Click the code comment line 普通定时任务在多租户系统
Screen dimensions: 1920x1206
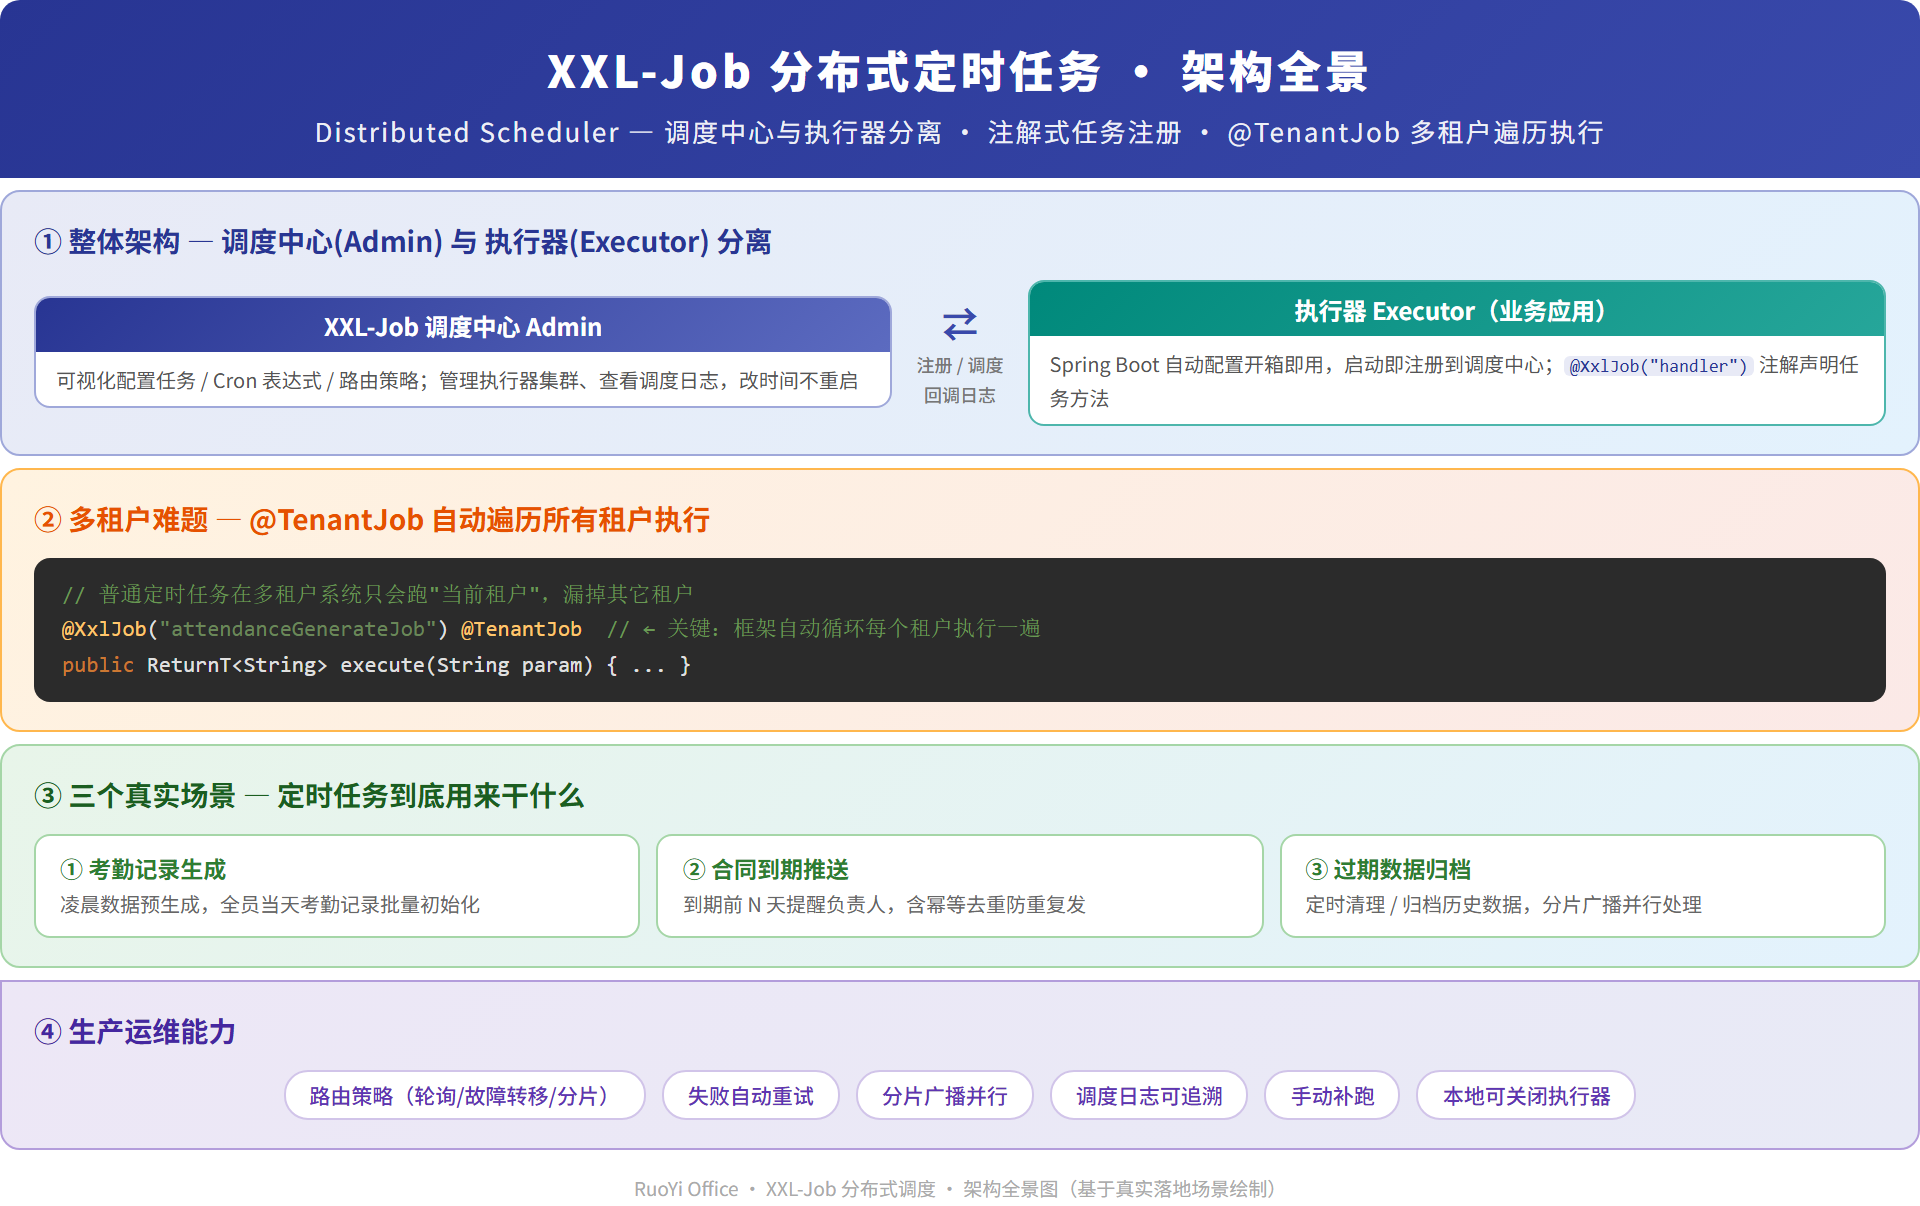pyautogui.click(x=378, y=594)
